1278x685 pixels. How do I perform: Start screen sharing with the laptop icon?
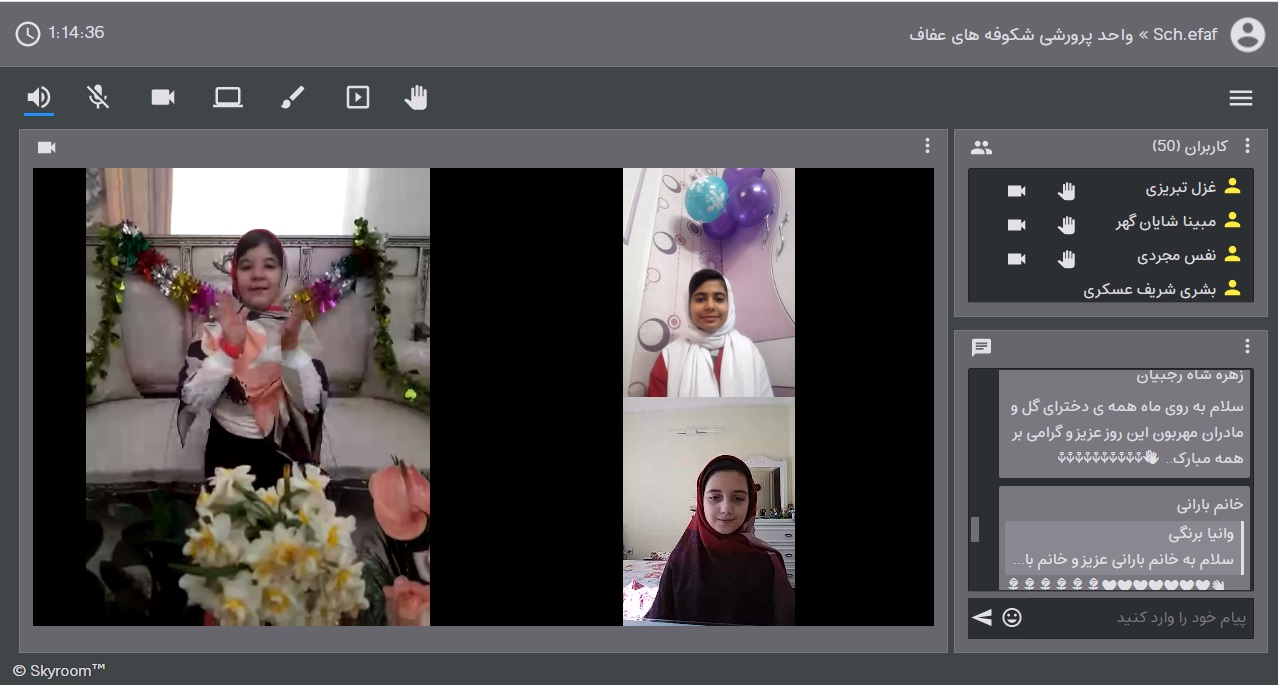(x=228, y=97)
